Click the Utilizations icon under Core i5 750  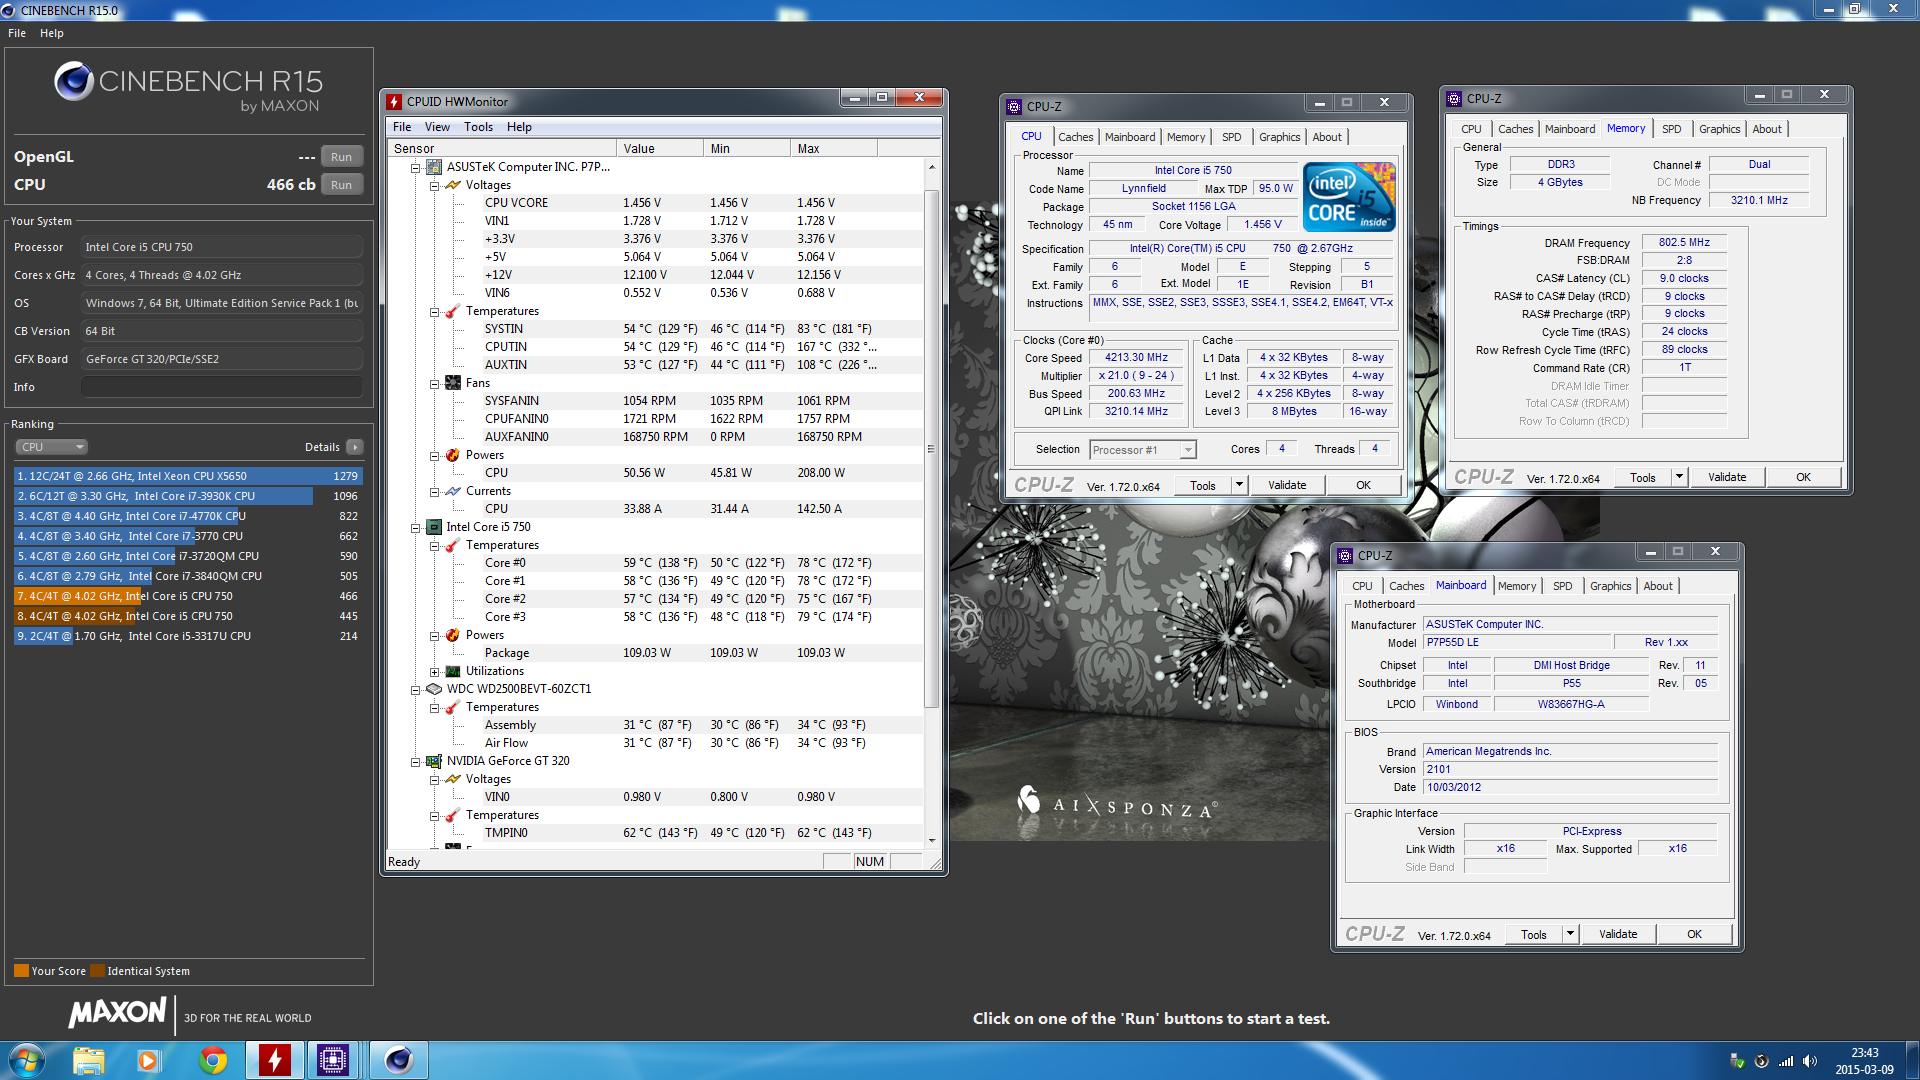tap(453, 671)
